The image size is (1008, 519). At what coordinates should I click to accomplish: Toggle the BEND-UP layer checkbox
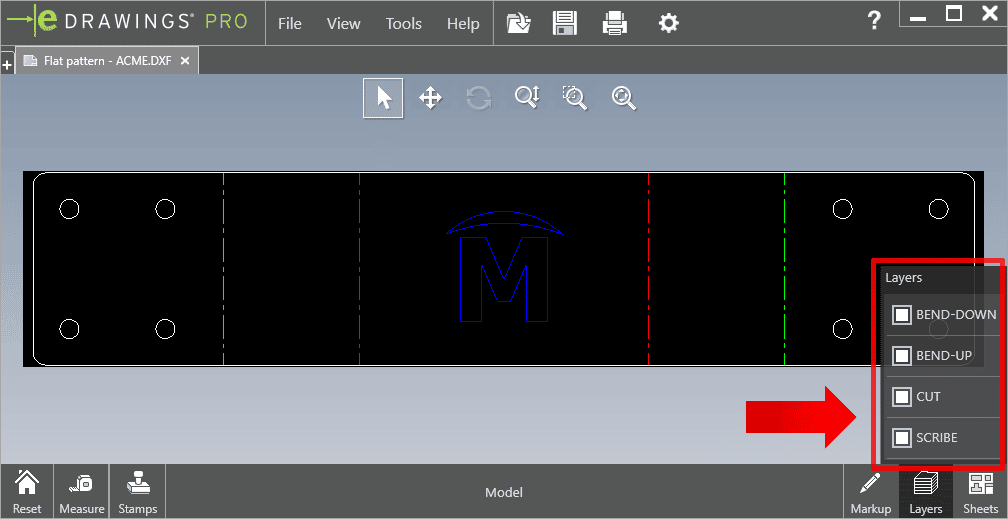pos(902,355)
